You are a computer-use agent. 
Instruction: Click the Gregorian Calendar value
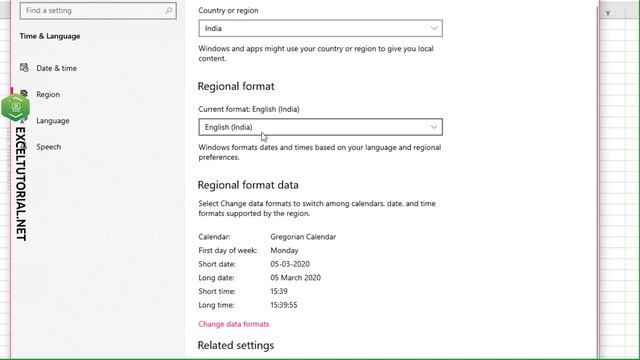[x=303, y=237]
